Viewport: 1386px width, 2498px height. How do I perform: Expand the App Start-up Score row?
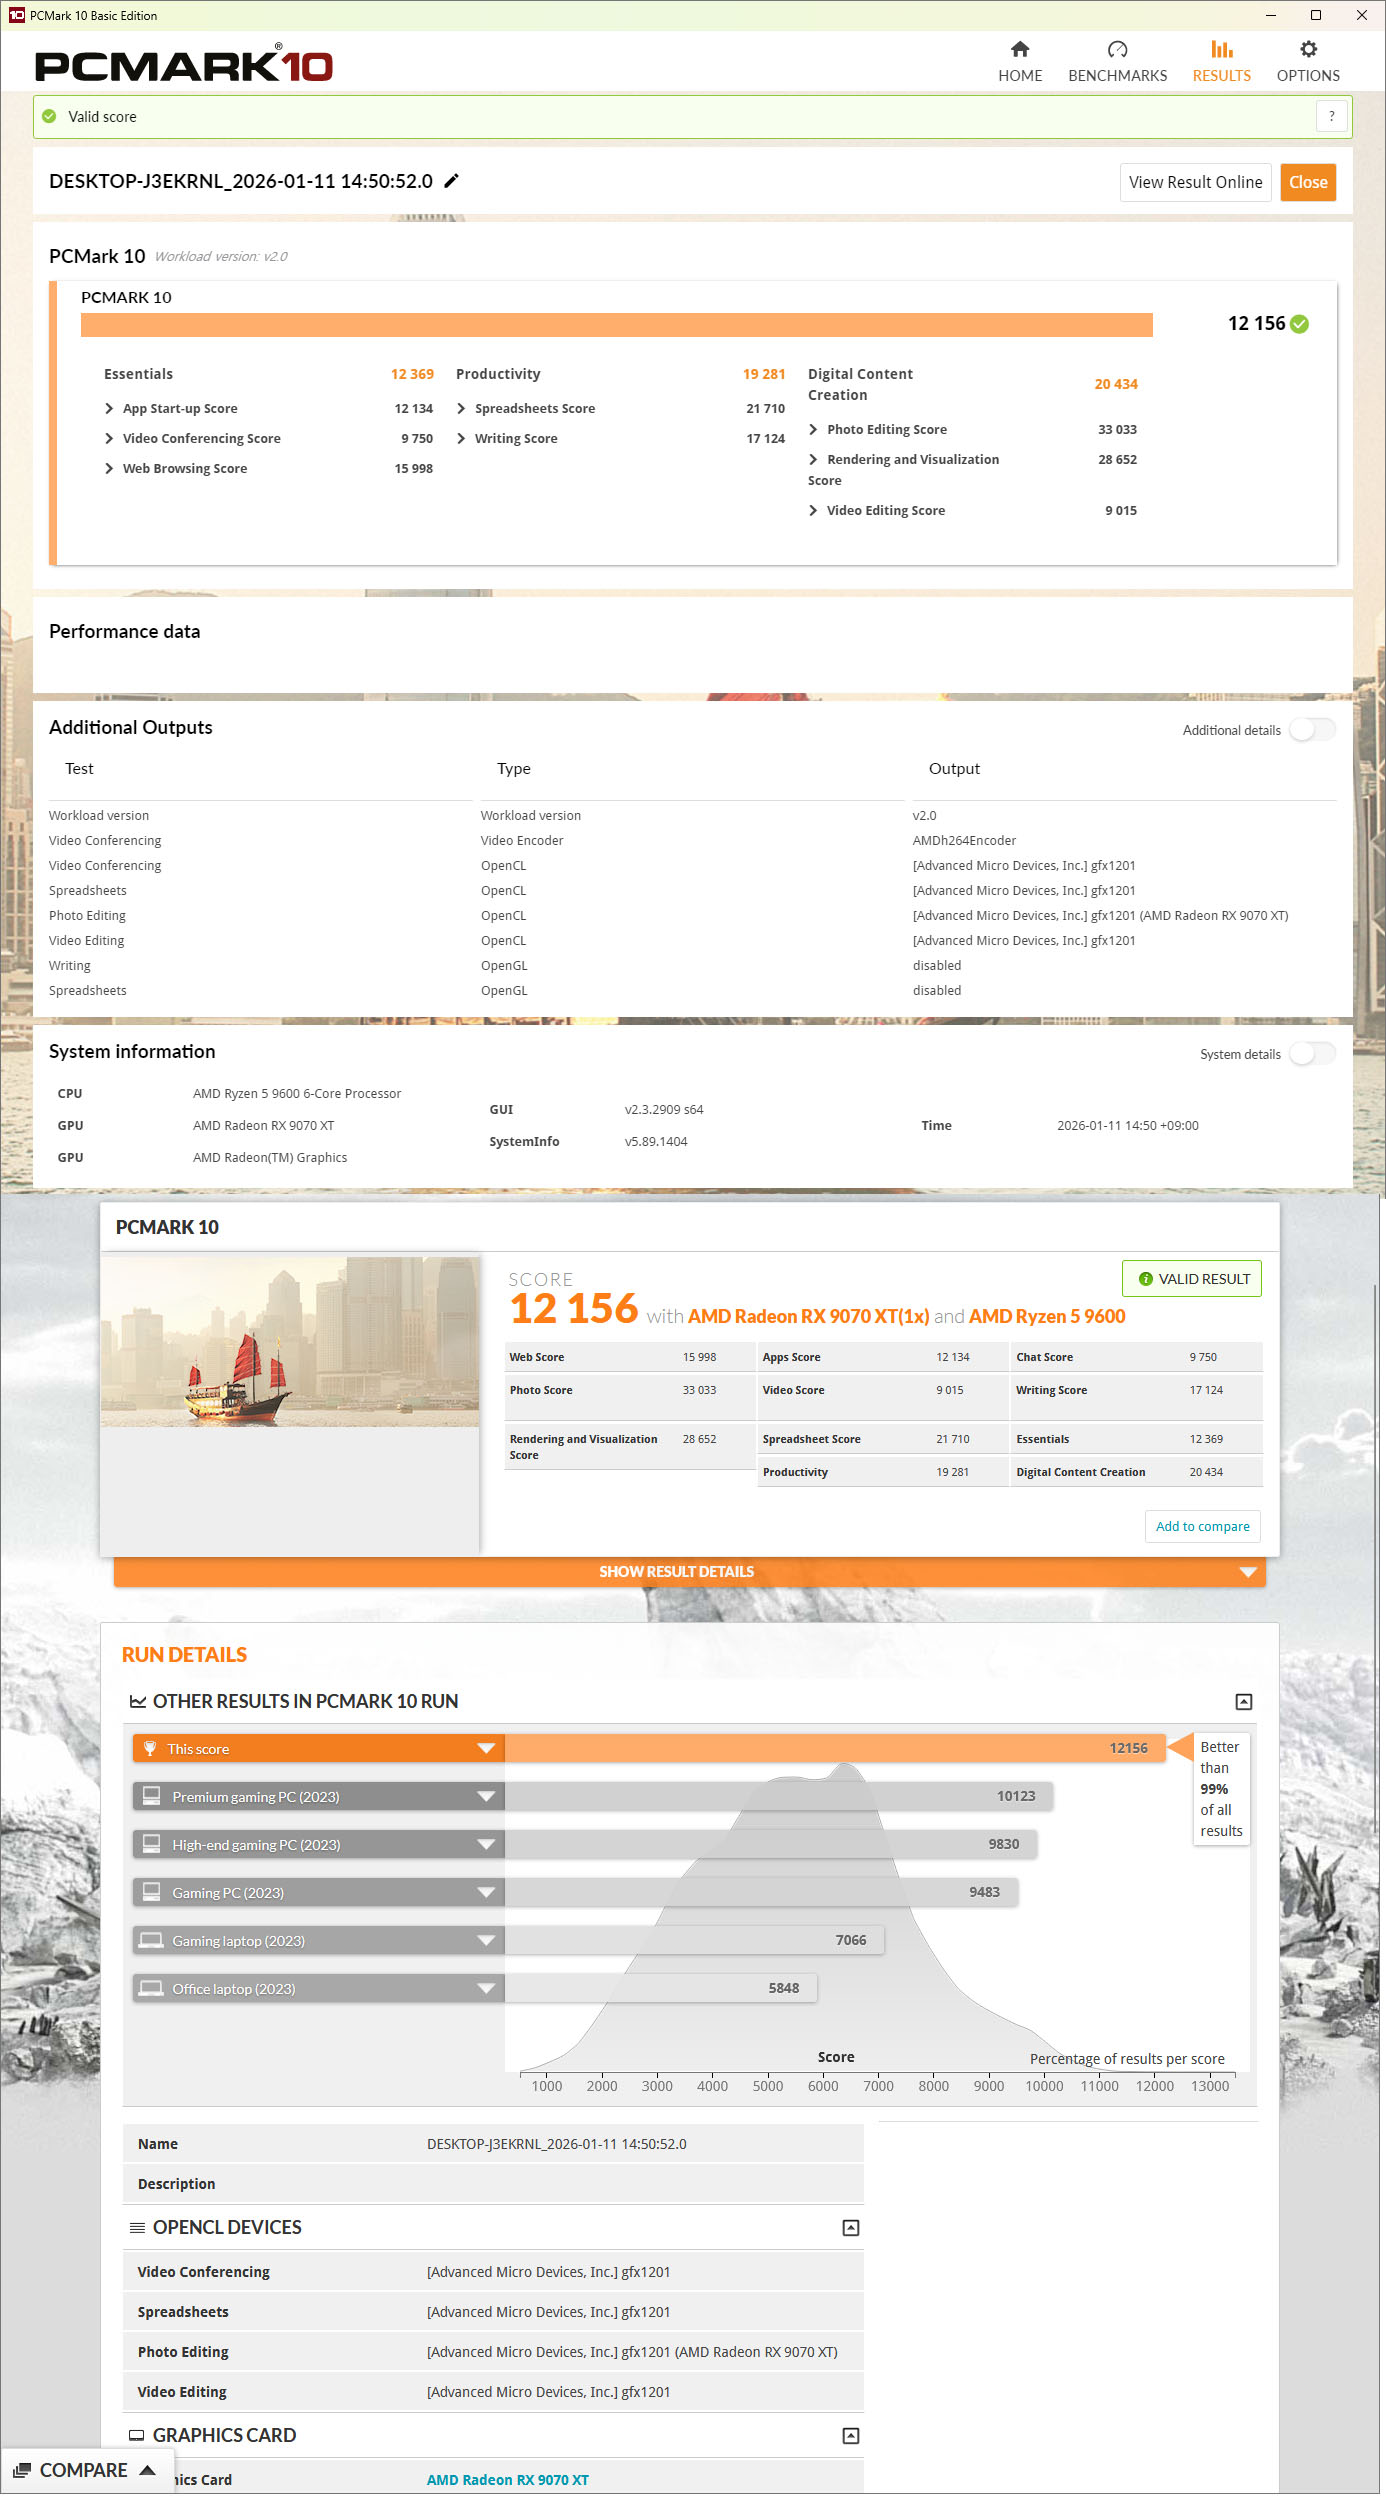(x=109, y=409)
